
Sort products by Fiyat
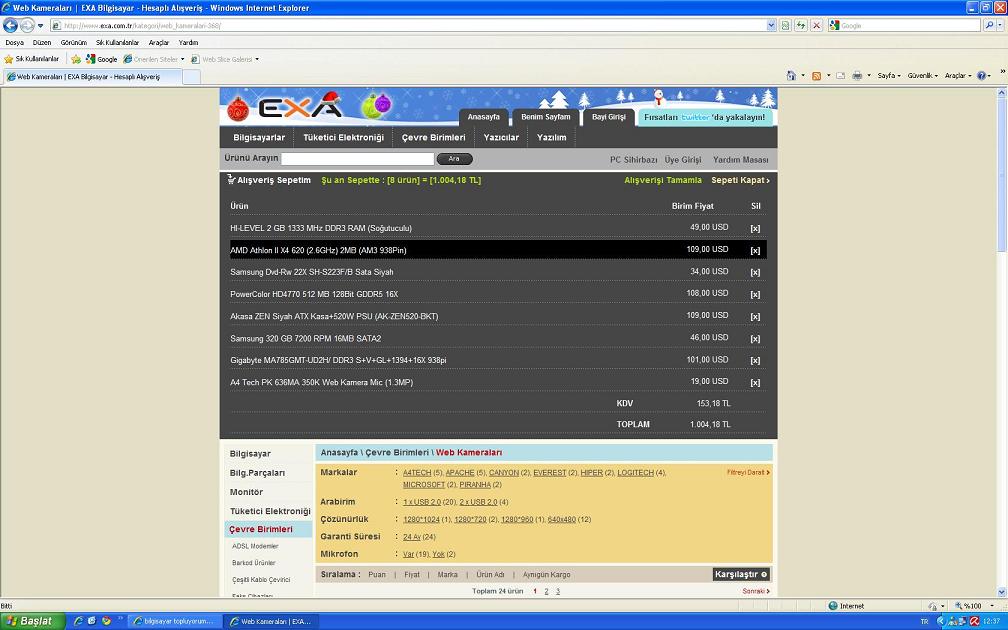pos(411,575)
